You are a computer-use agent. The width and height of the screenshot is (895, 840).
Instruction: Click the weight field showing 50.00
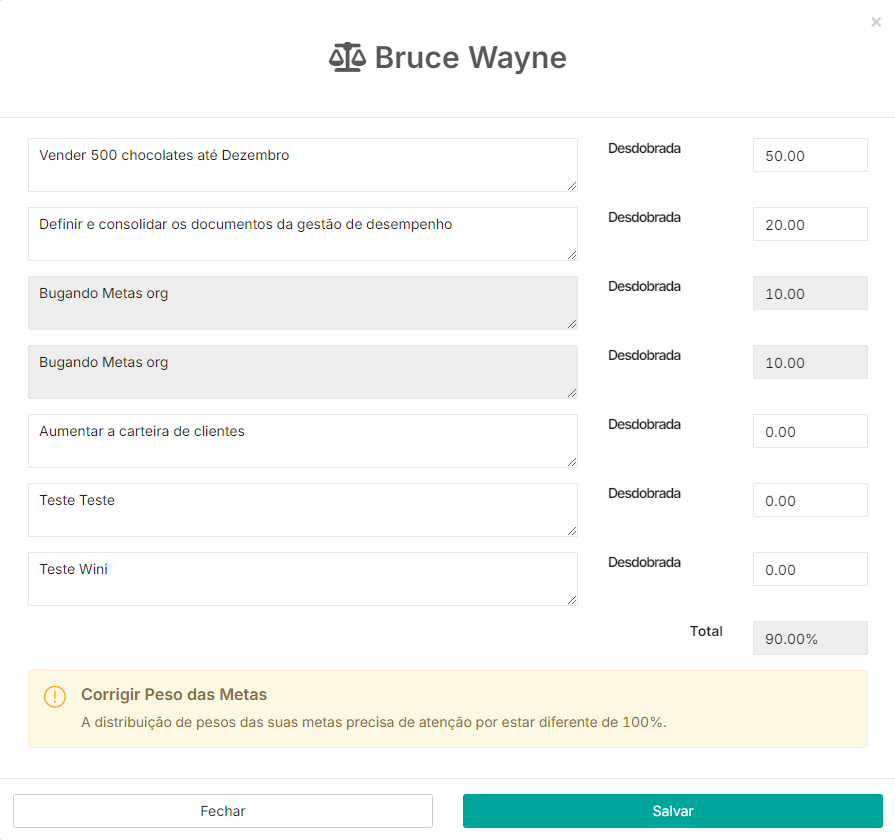point(810,155)
